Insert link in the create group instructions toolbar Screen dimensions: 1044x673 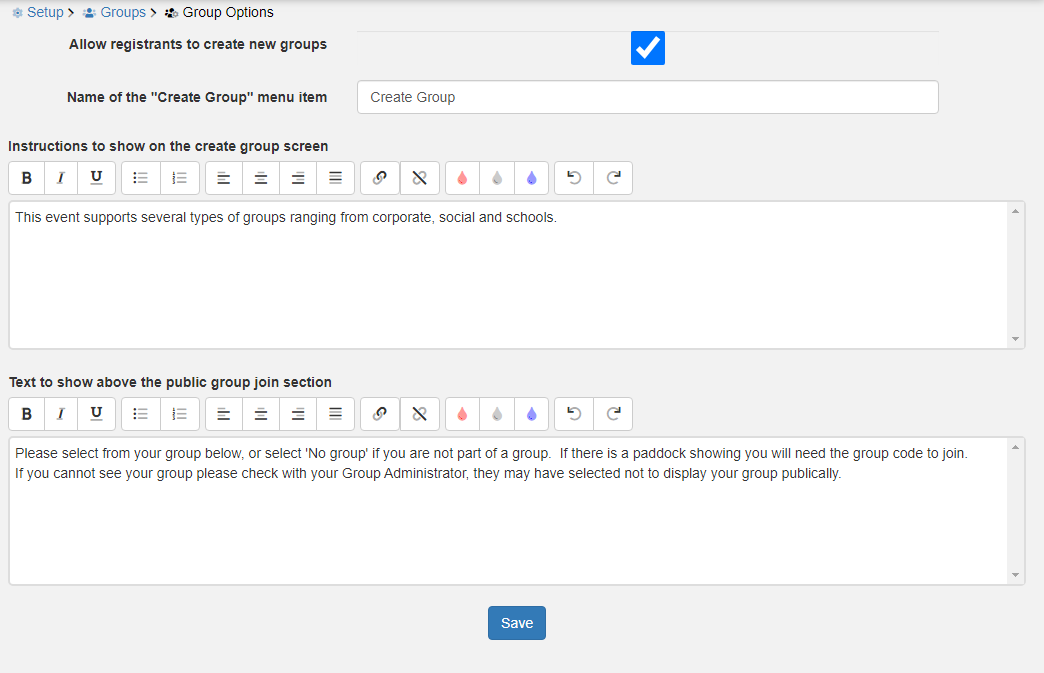point(380,178)
